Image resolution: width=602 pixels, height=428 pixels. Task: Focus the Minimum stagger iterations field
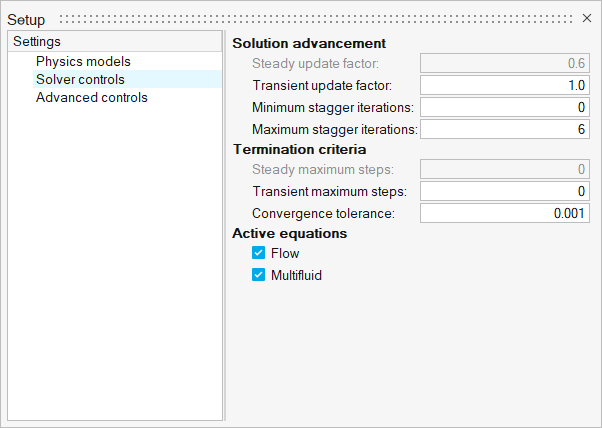pos(505,107)
